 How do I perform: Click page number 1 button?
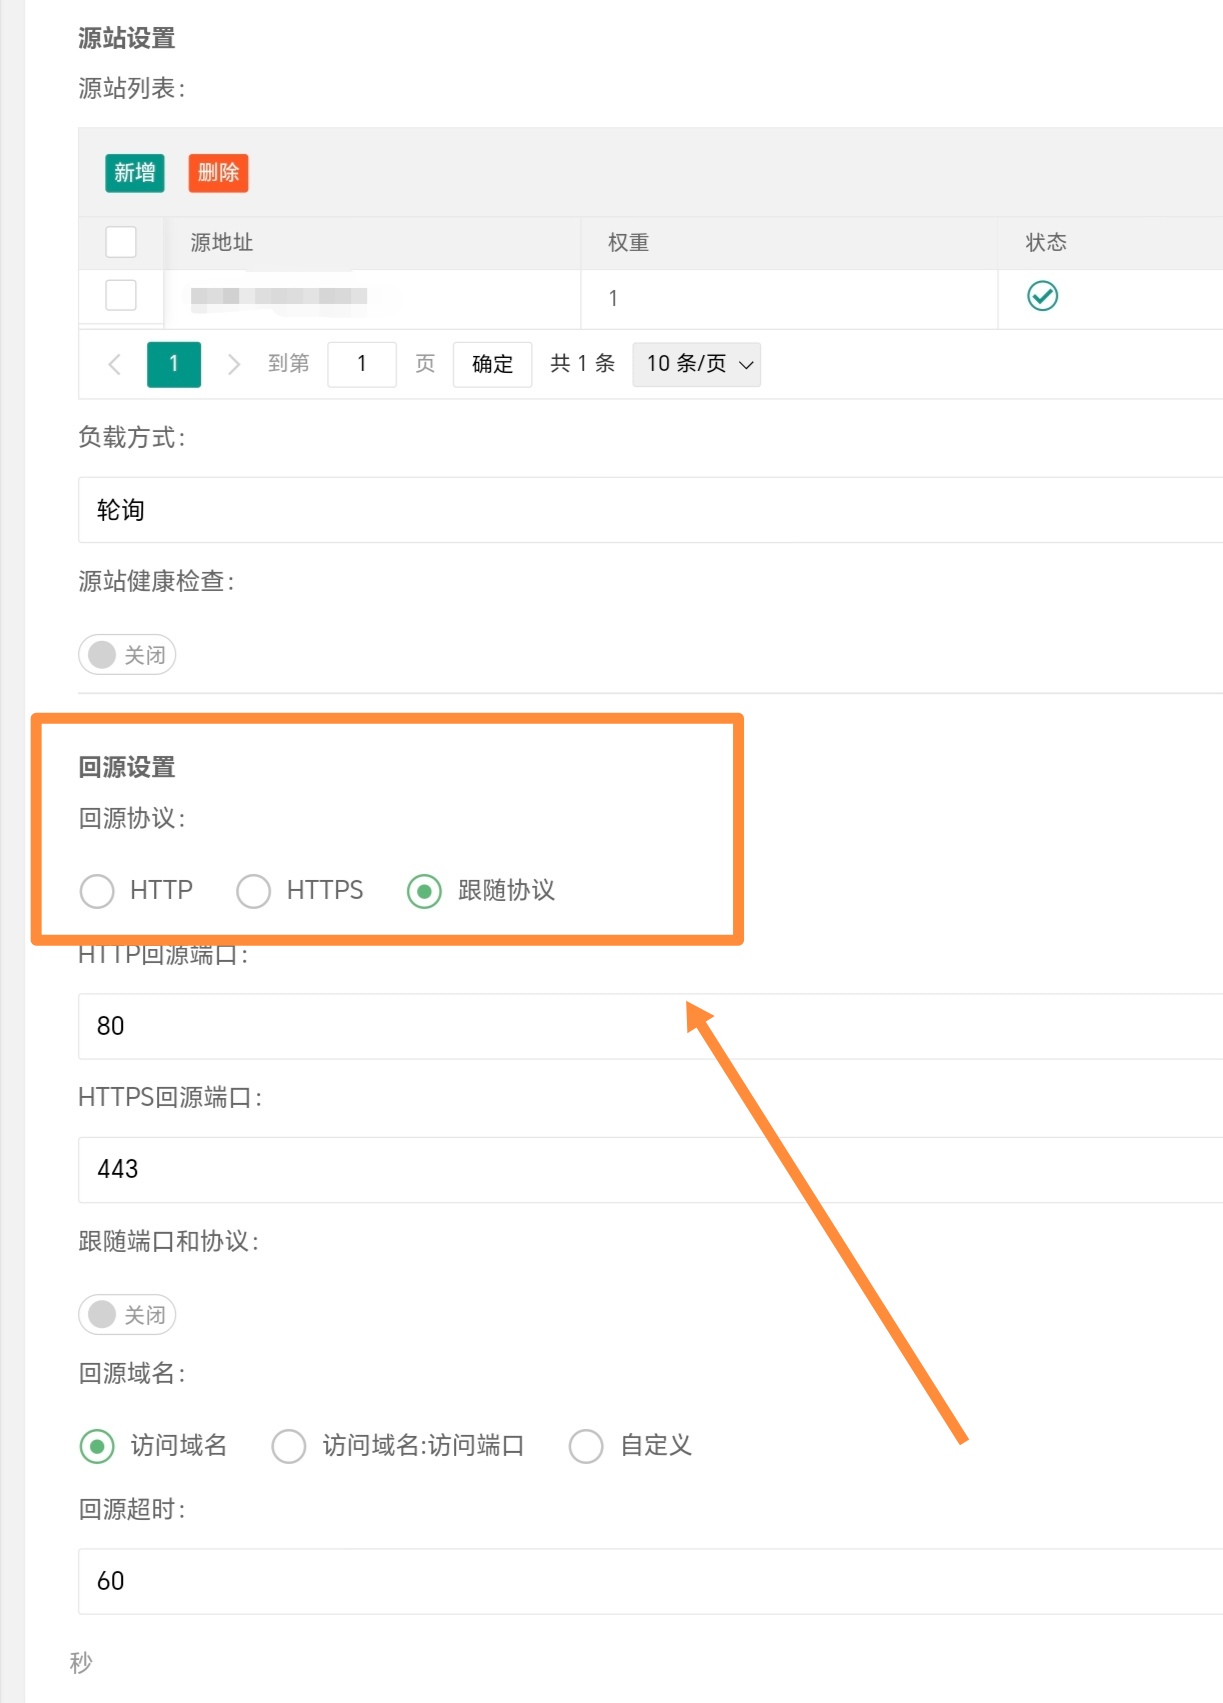[174, 364]
